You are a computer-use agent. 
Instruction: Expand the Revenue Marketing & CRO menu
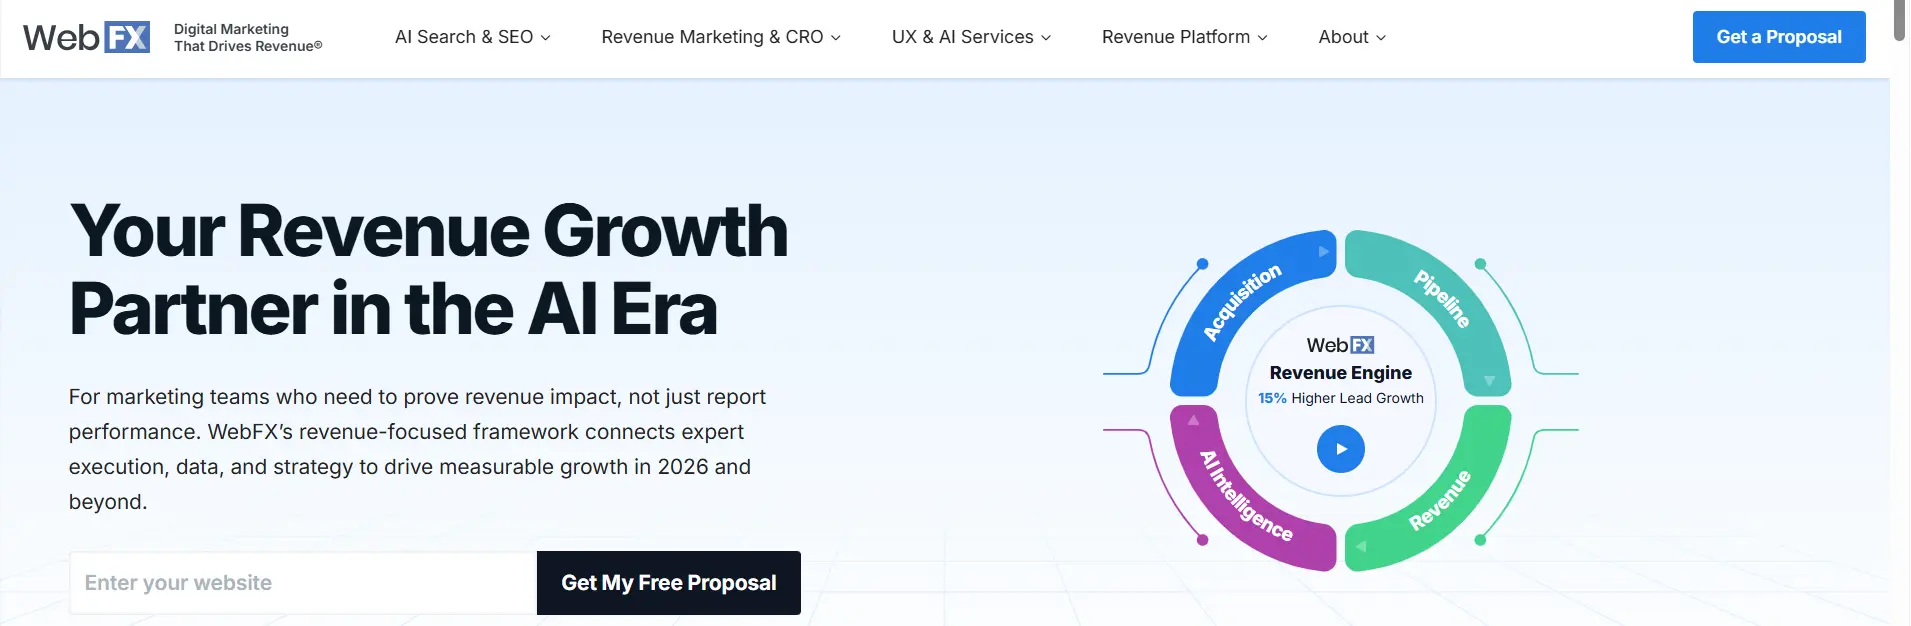721,37
